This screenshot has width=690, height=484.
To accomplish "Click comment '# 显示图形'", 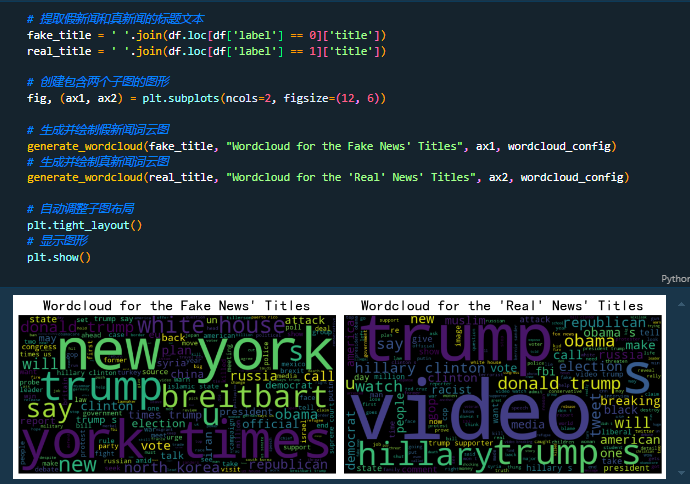I will 58,241.
